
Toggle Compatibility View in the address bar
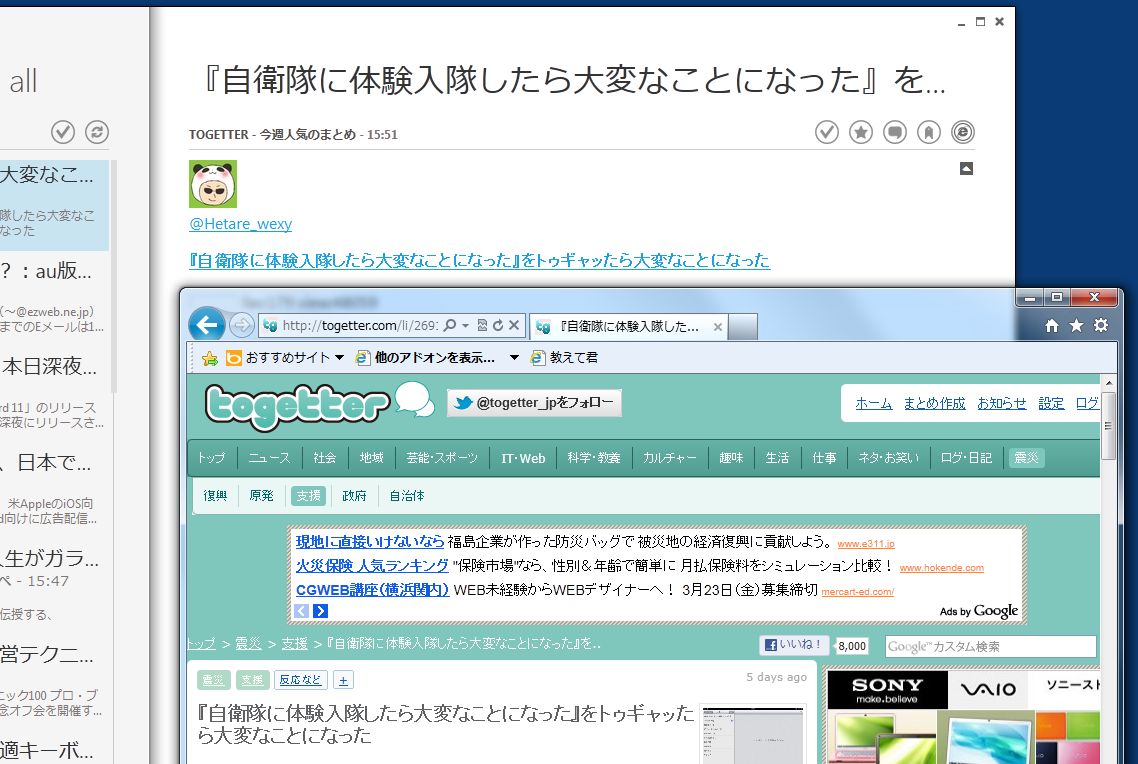click(482, 325)
